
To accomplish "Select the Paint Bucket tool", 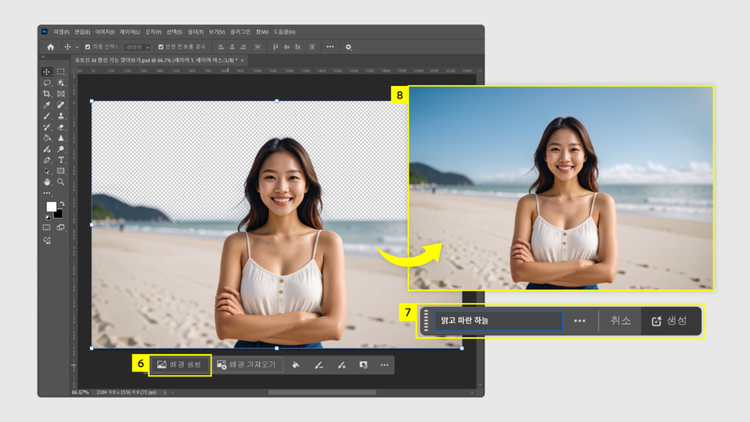I will [x=47, y=138].
